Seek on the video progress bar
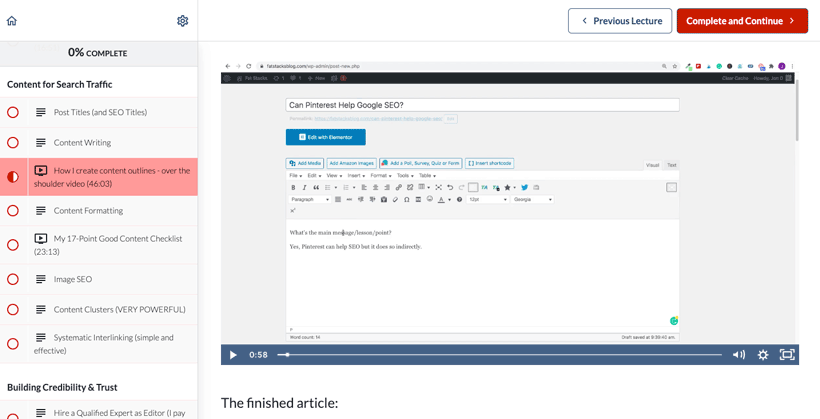 tap(500, 355)
